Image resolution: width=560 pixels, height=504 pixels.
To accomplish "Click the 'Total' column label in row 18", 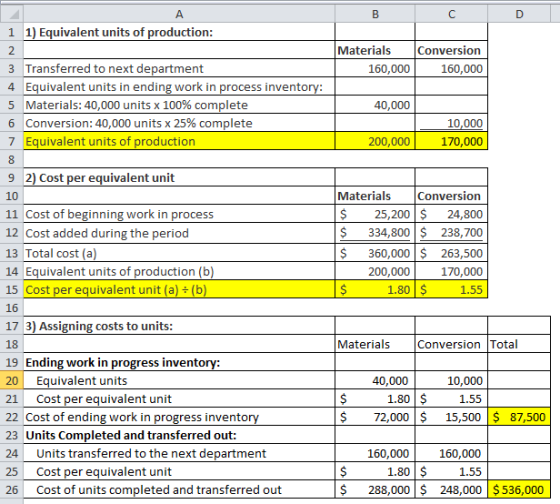I will click(x=519, y=344).
